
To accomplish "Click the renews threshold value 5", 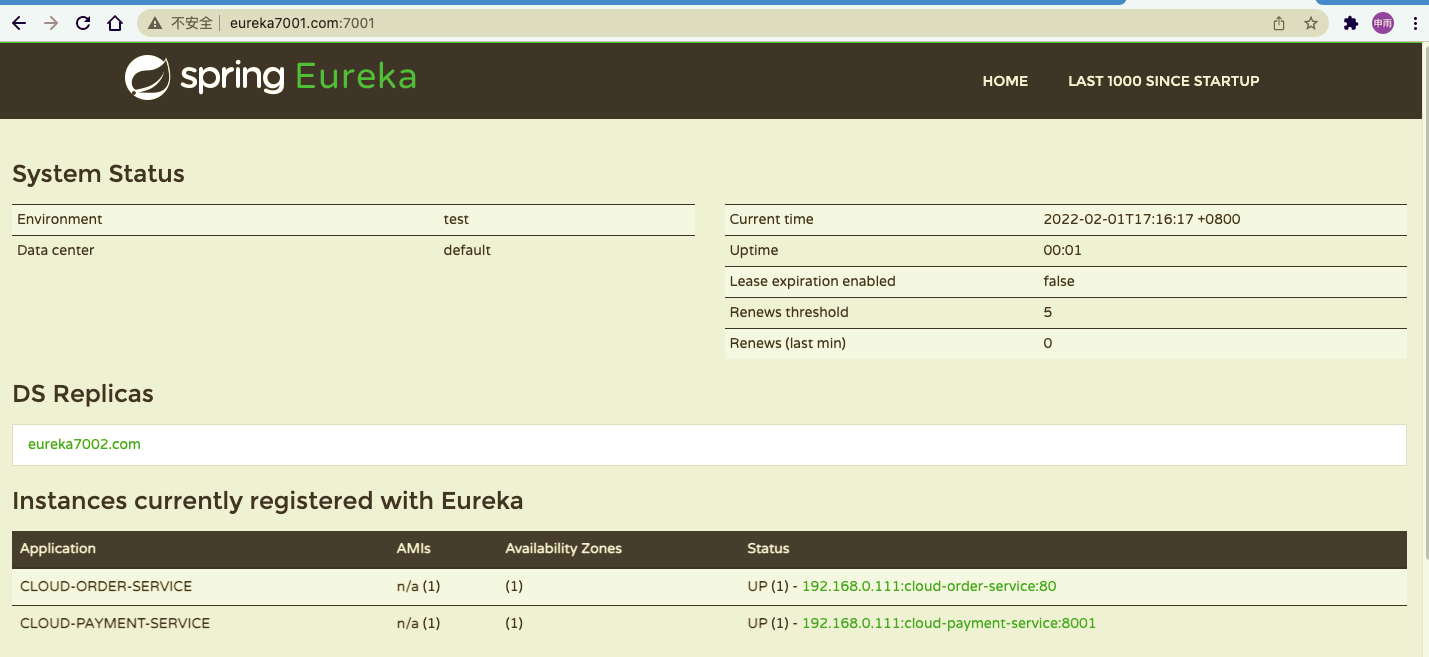I will [x=1048, y=312].
